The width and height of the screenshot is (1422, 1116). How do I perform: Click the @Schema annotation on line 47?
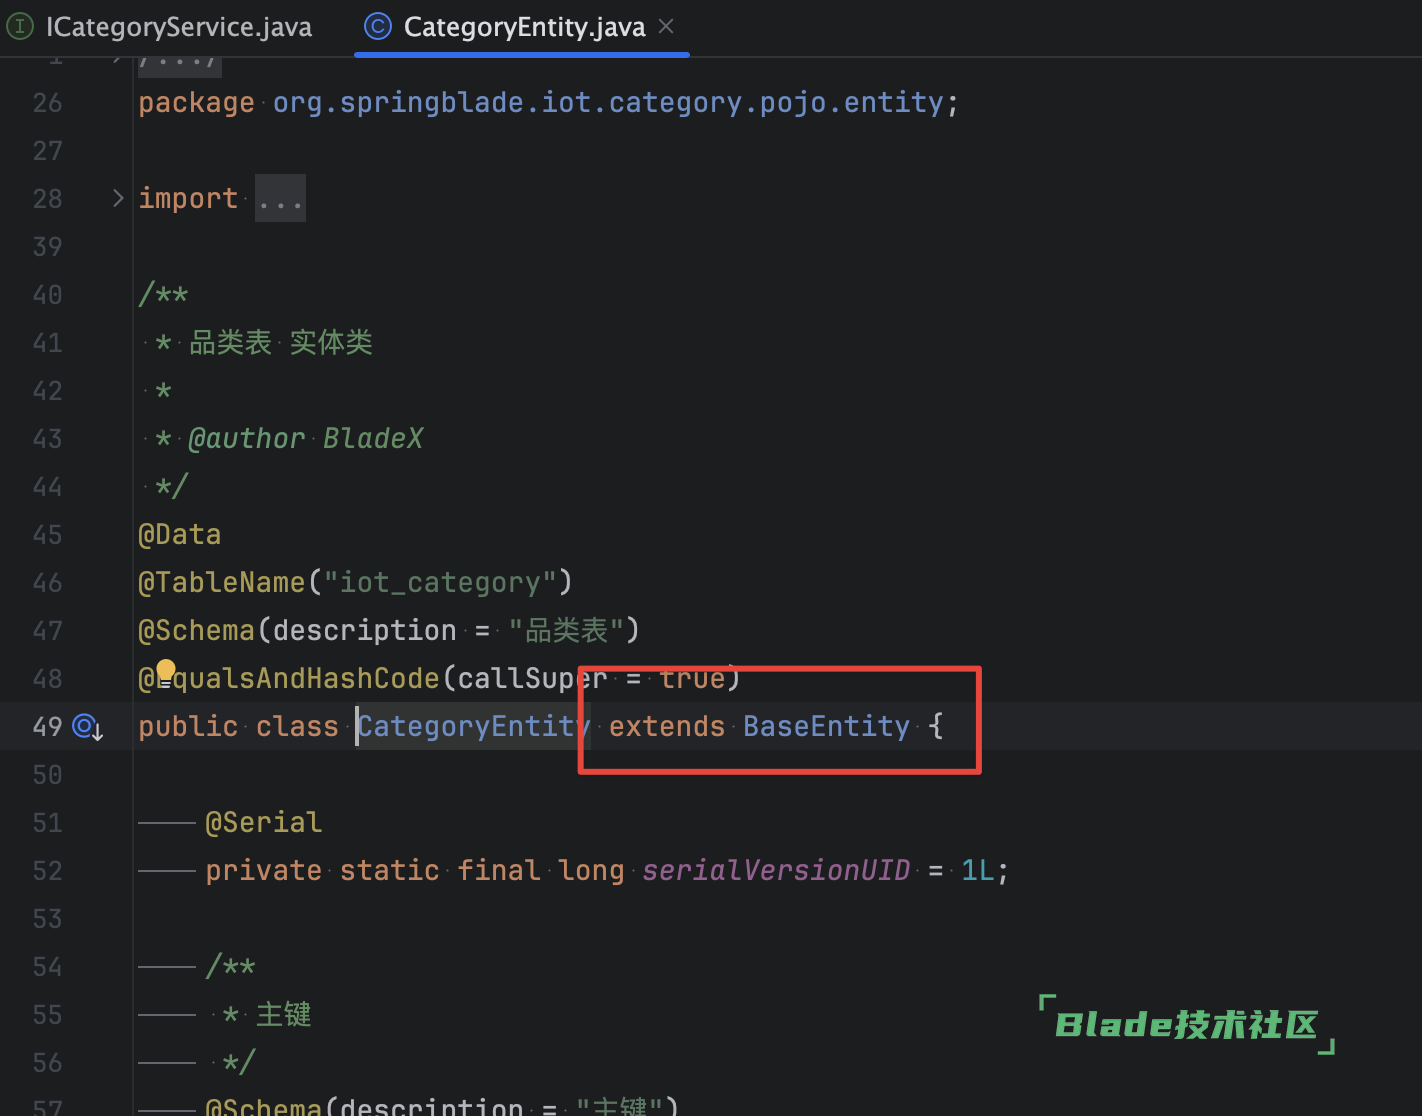(x=197, y=631)
